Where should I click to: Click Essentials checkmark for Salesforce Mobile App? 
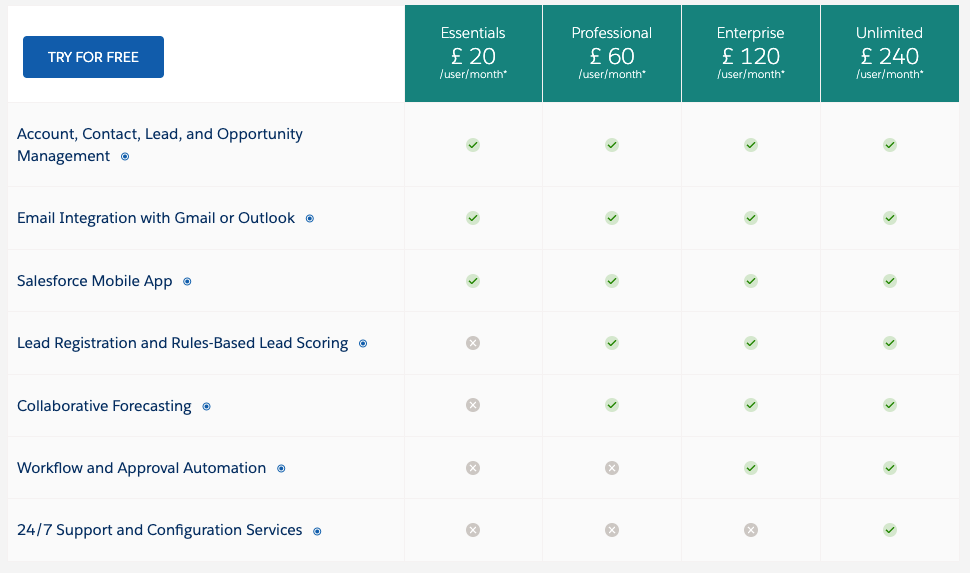coord(473,281)
